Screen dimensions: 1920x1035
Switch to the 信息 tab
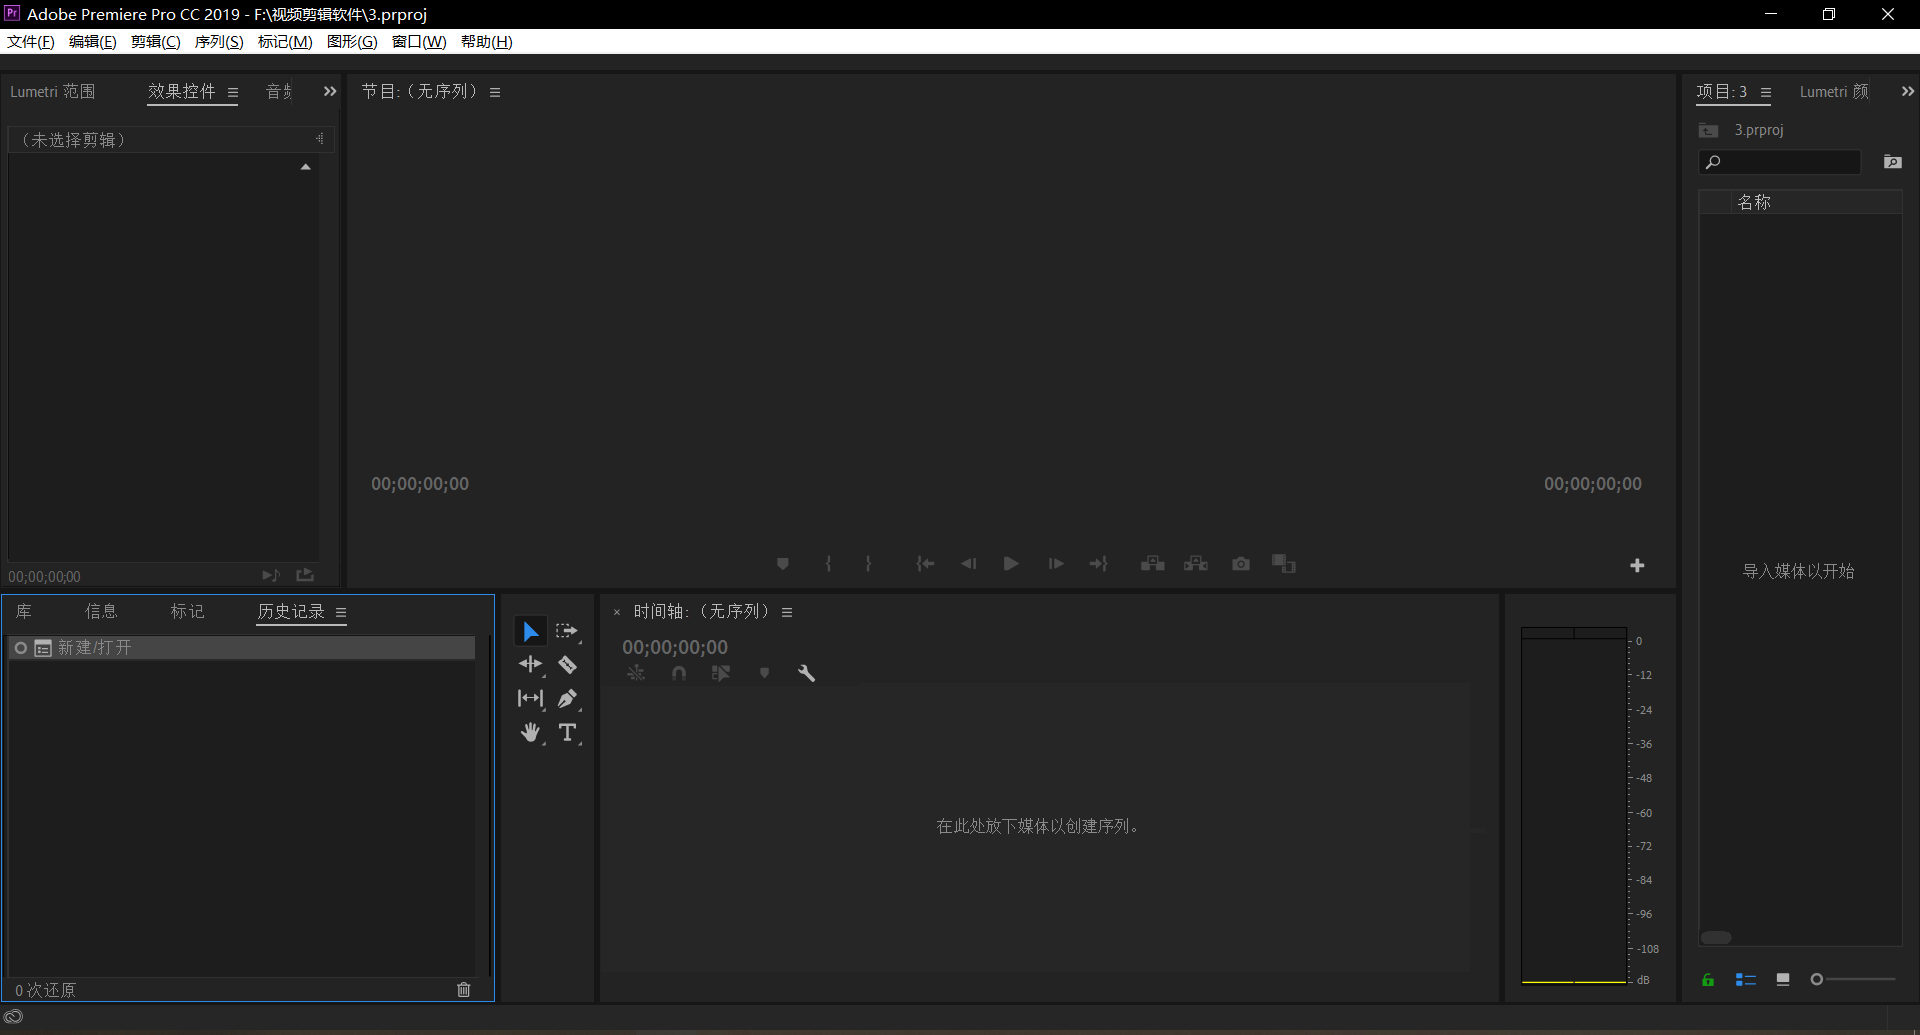click(x=101, y=612)
